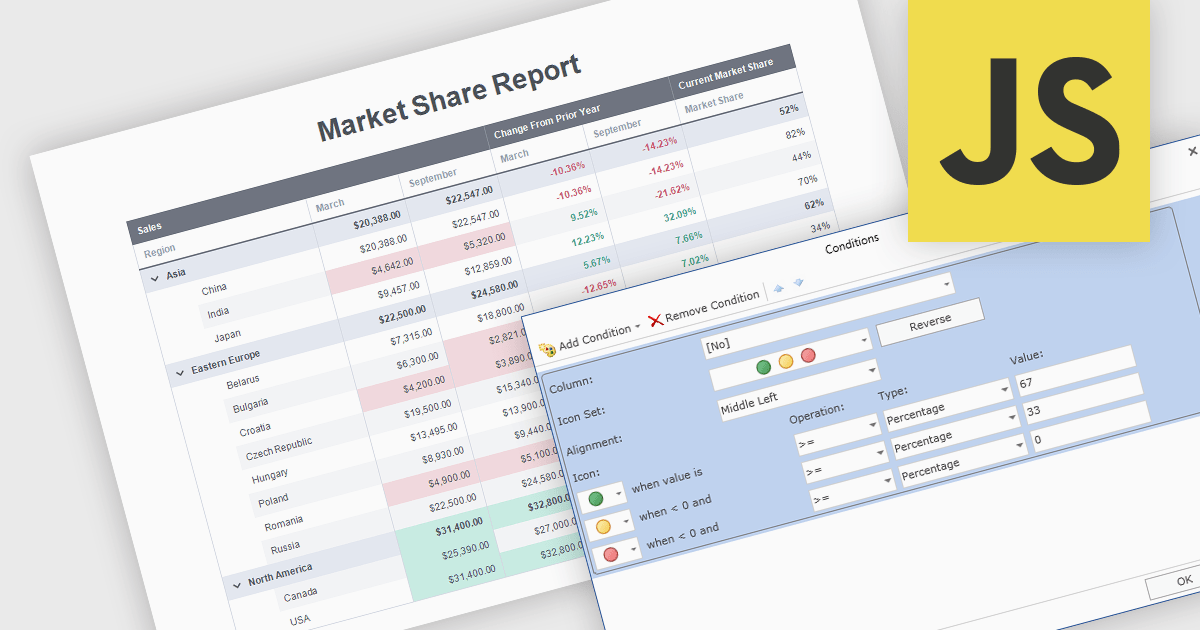Select the Croatia row
This screenshot has height=630, width=1200.
[x=254, y=431]
